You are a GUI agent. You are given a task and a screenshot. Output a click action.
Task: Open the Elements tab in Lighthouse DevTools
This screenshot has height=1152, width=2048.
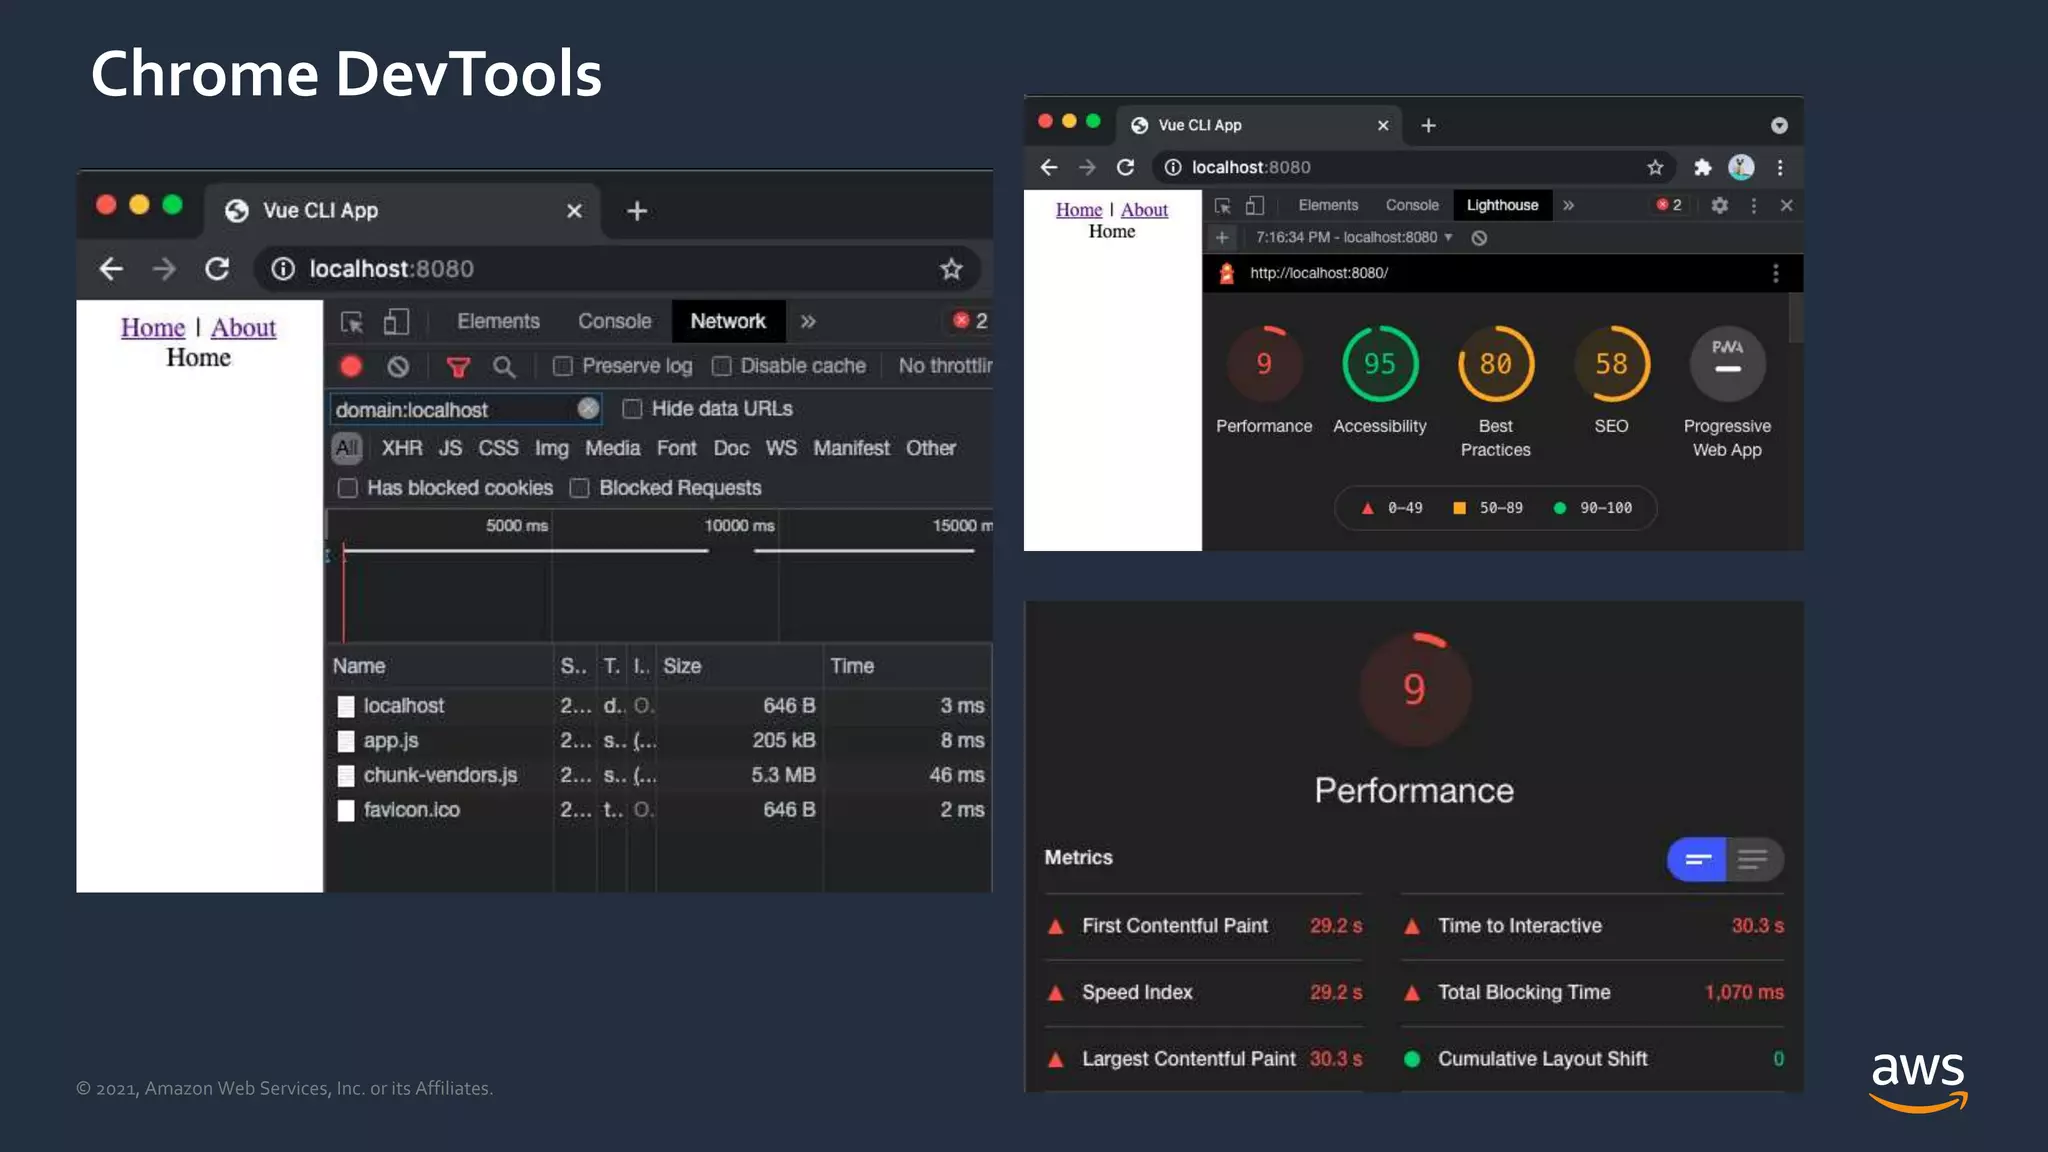[1328, 205]
